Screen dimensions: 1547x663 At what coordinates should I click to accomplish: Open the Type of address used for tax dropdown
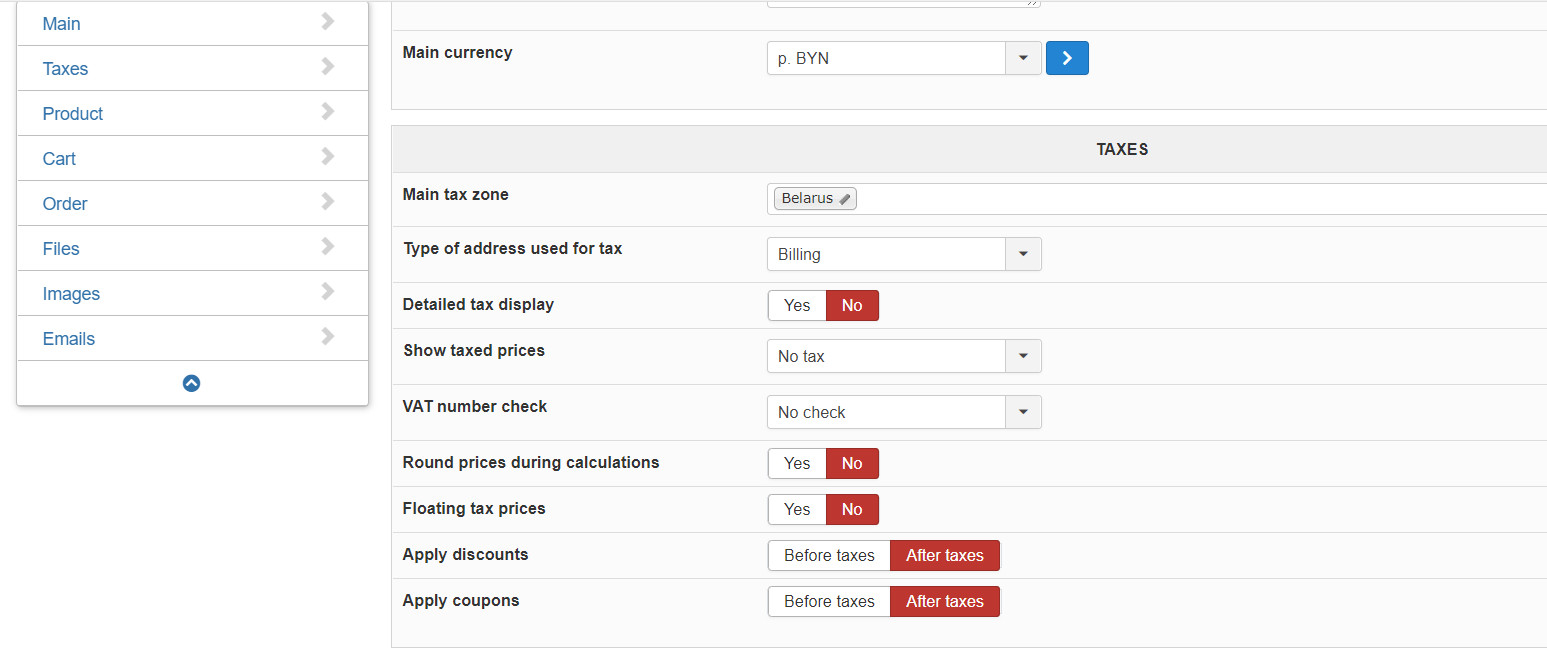click(1023, 254)
